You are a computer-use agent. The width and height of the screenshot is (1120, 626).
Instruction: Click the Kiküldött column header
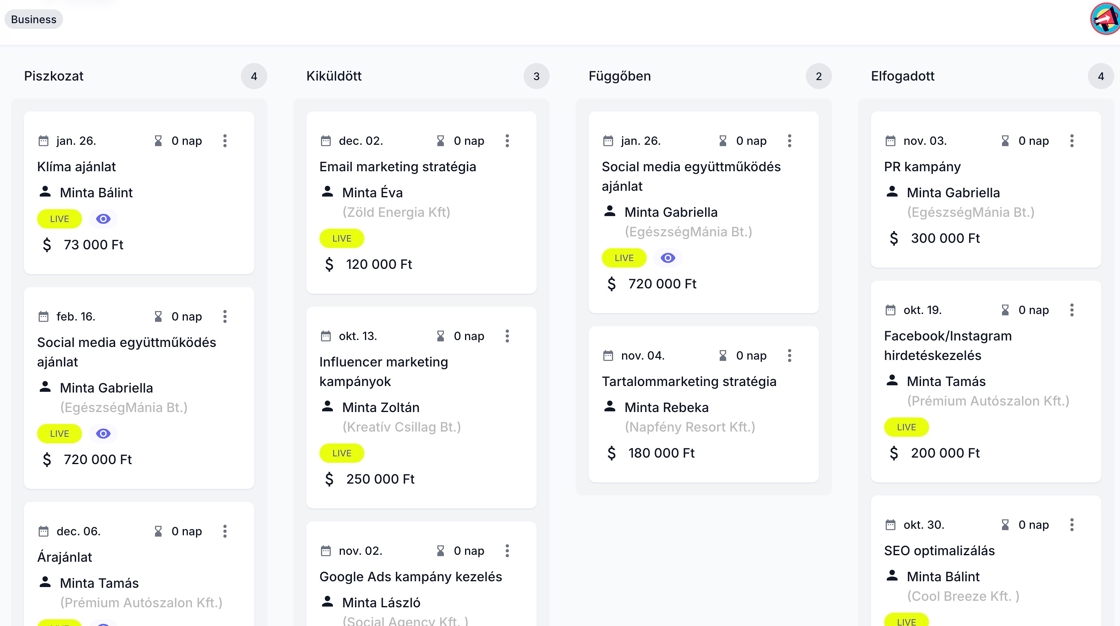click(x=334, y=76)
